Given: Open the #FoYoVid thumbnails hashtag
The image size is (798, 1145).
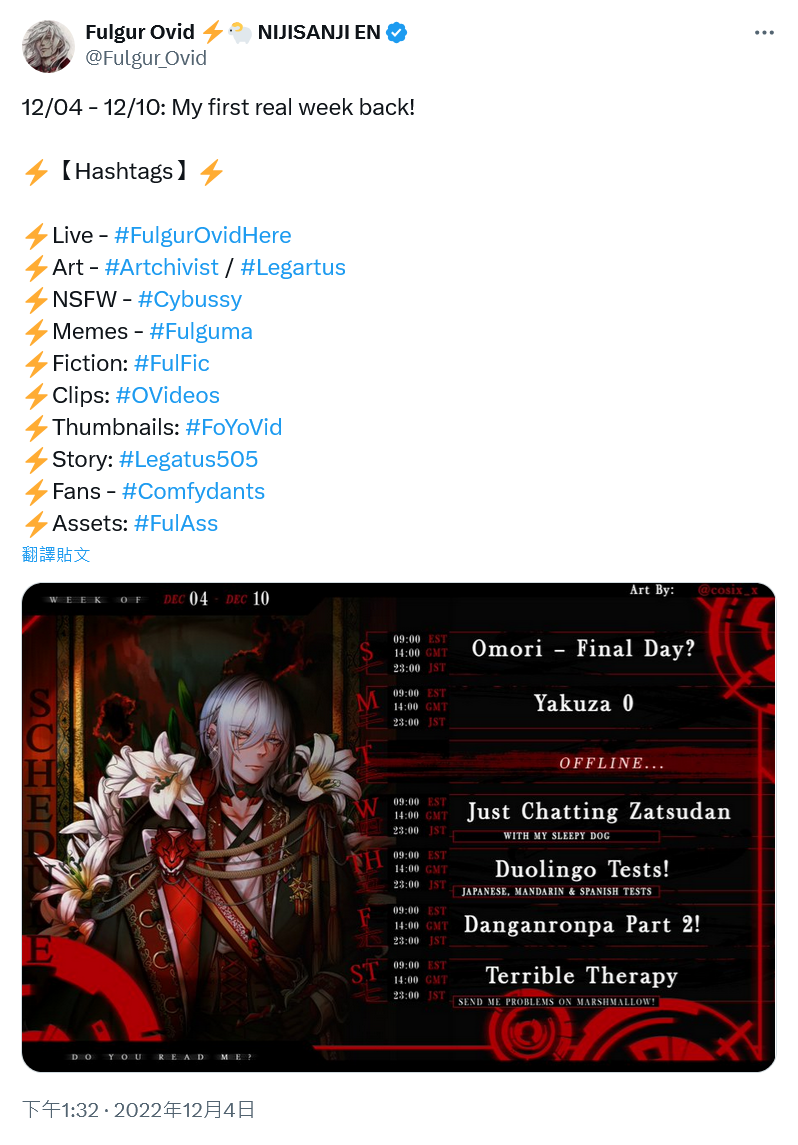Looking at the screenshot, I should [x=234, y=427].
